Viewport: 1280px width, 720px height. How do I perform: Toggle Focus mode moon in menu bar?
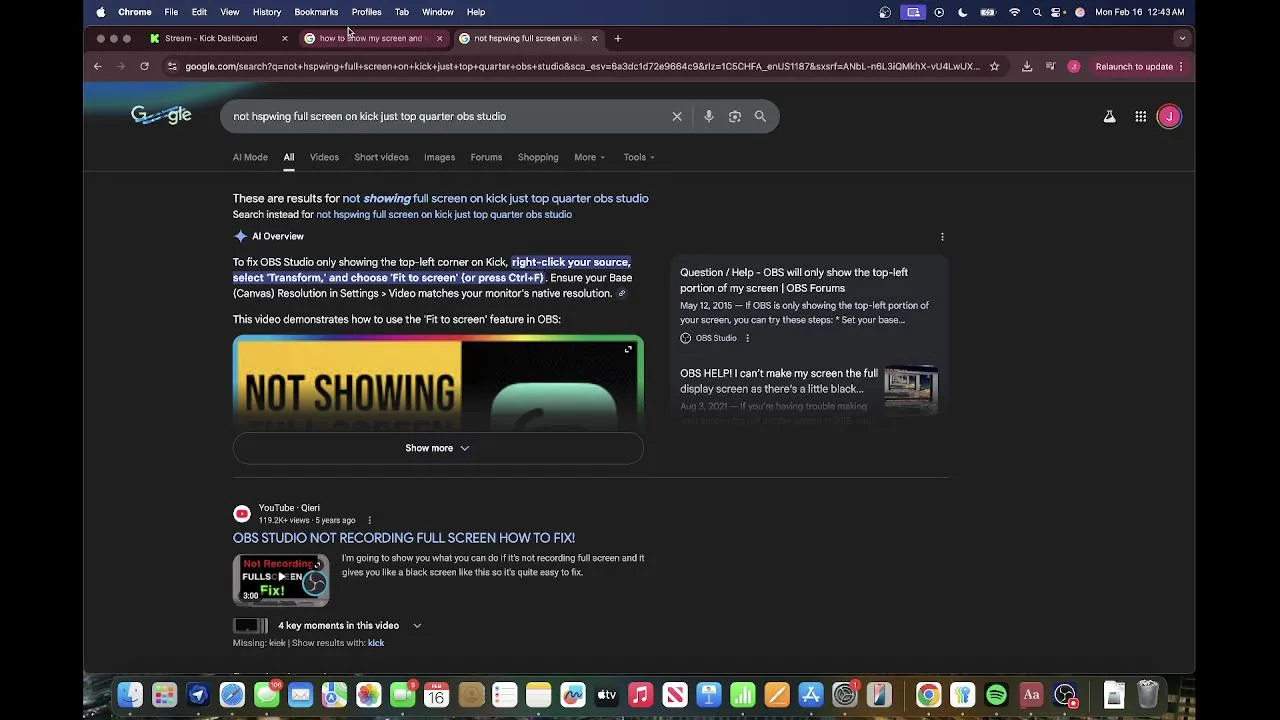(963, 12)
